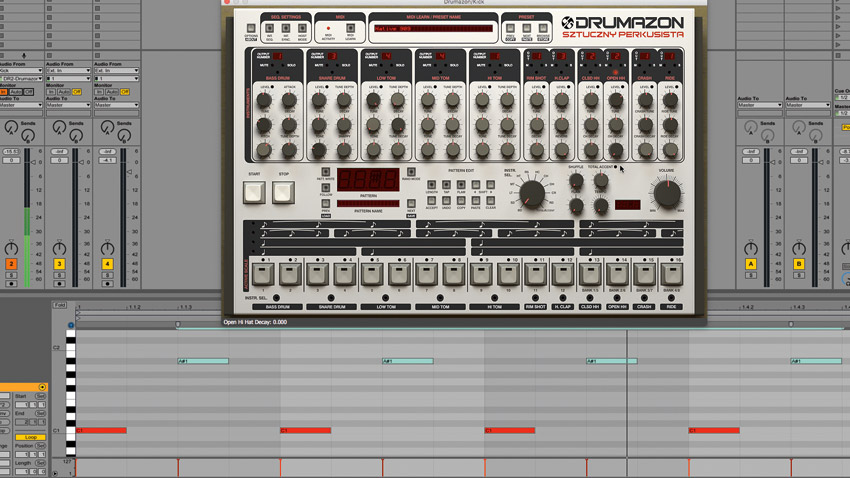850x478 pixels.
Task: Click the Undo pattern edit button
Action: [446, 201]
